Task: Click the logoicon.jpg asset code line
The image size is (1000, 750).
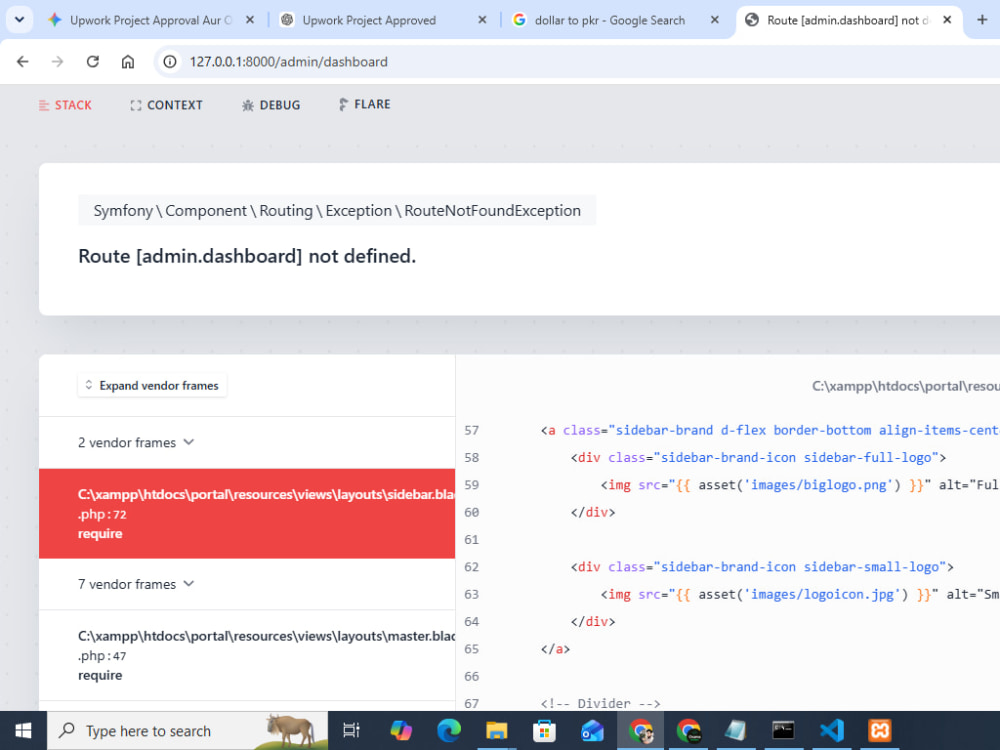Action: (800, 594)
